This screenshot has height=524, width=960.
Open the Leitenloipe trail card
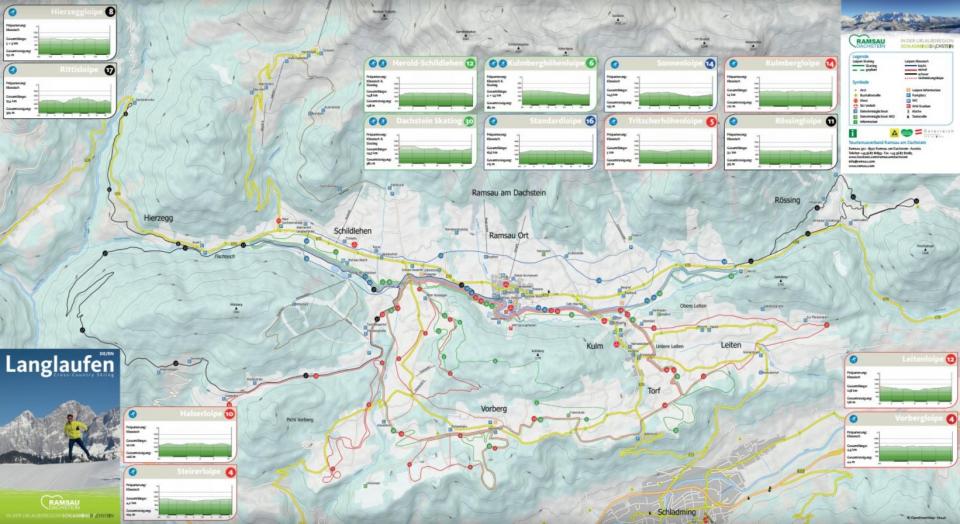point(900,380)
